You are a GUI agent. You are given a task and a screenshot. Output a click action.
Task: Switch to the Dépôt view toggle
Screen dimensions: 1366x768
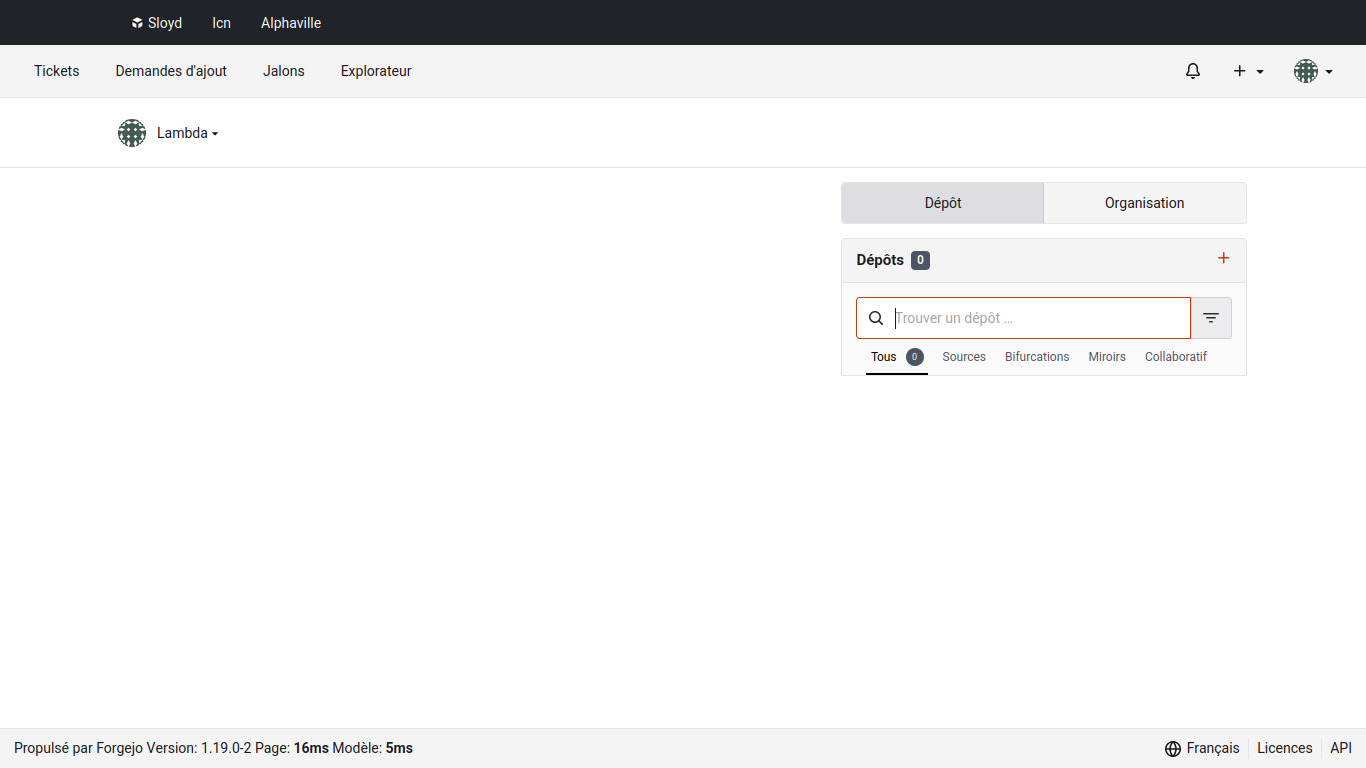coord(942,203)
